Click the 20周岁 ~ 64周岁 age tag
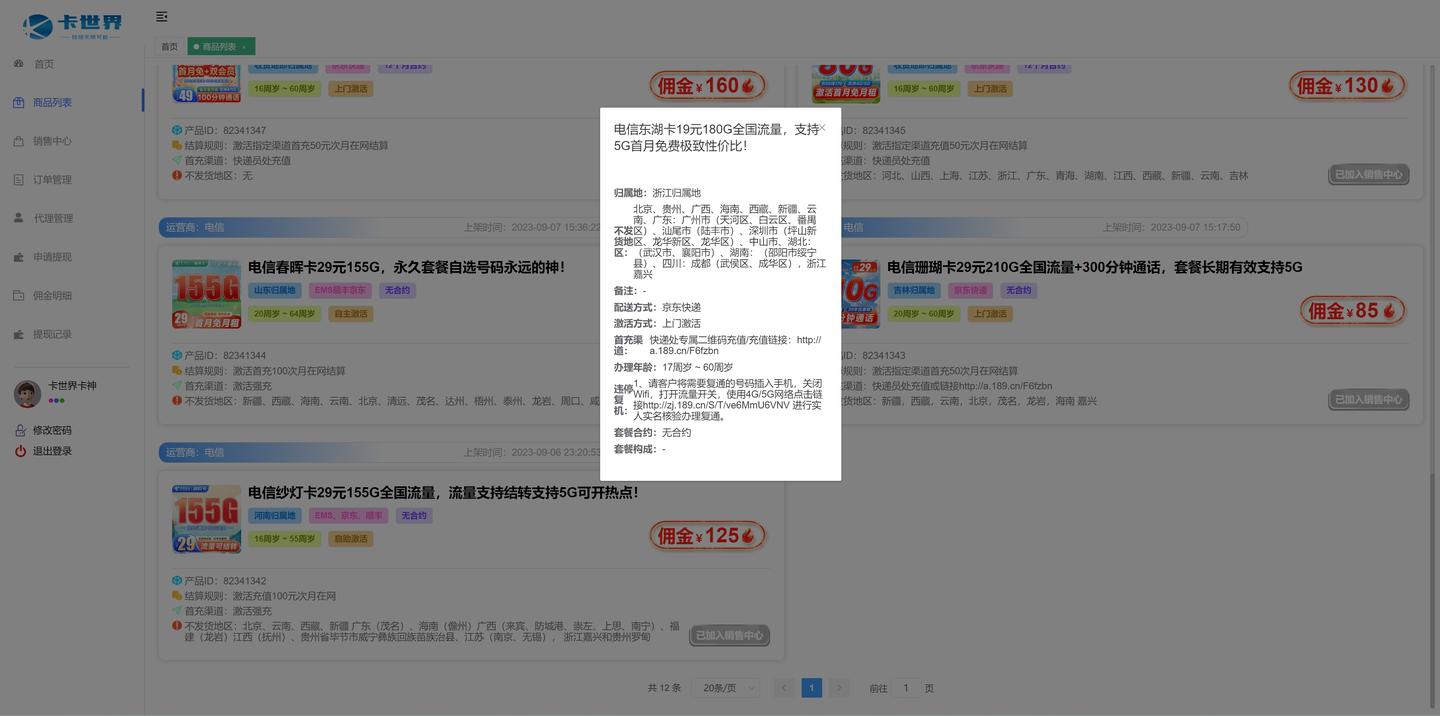This screenshot has height=716, width=1440. (x=285, y=314)
